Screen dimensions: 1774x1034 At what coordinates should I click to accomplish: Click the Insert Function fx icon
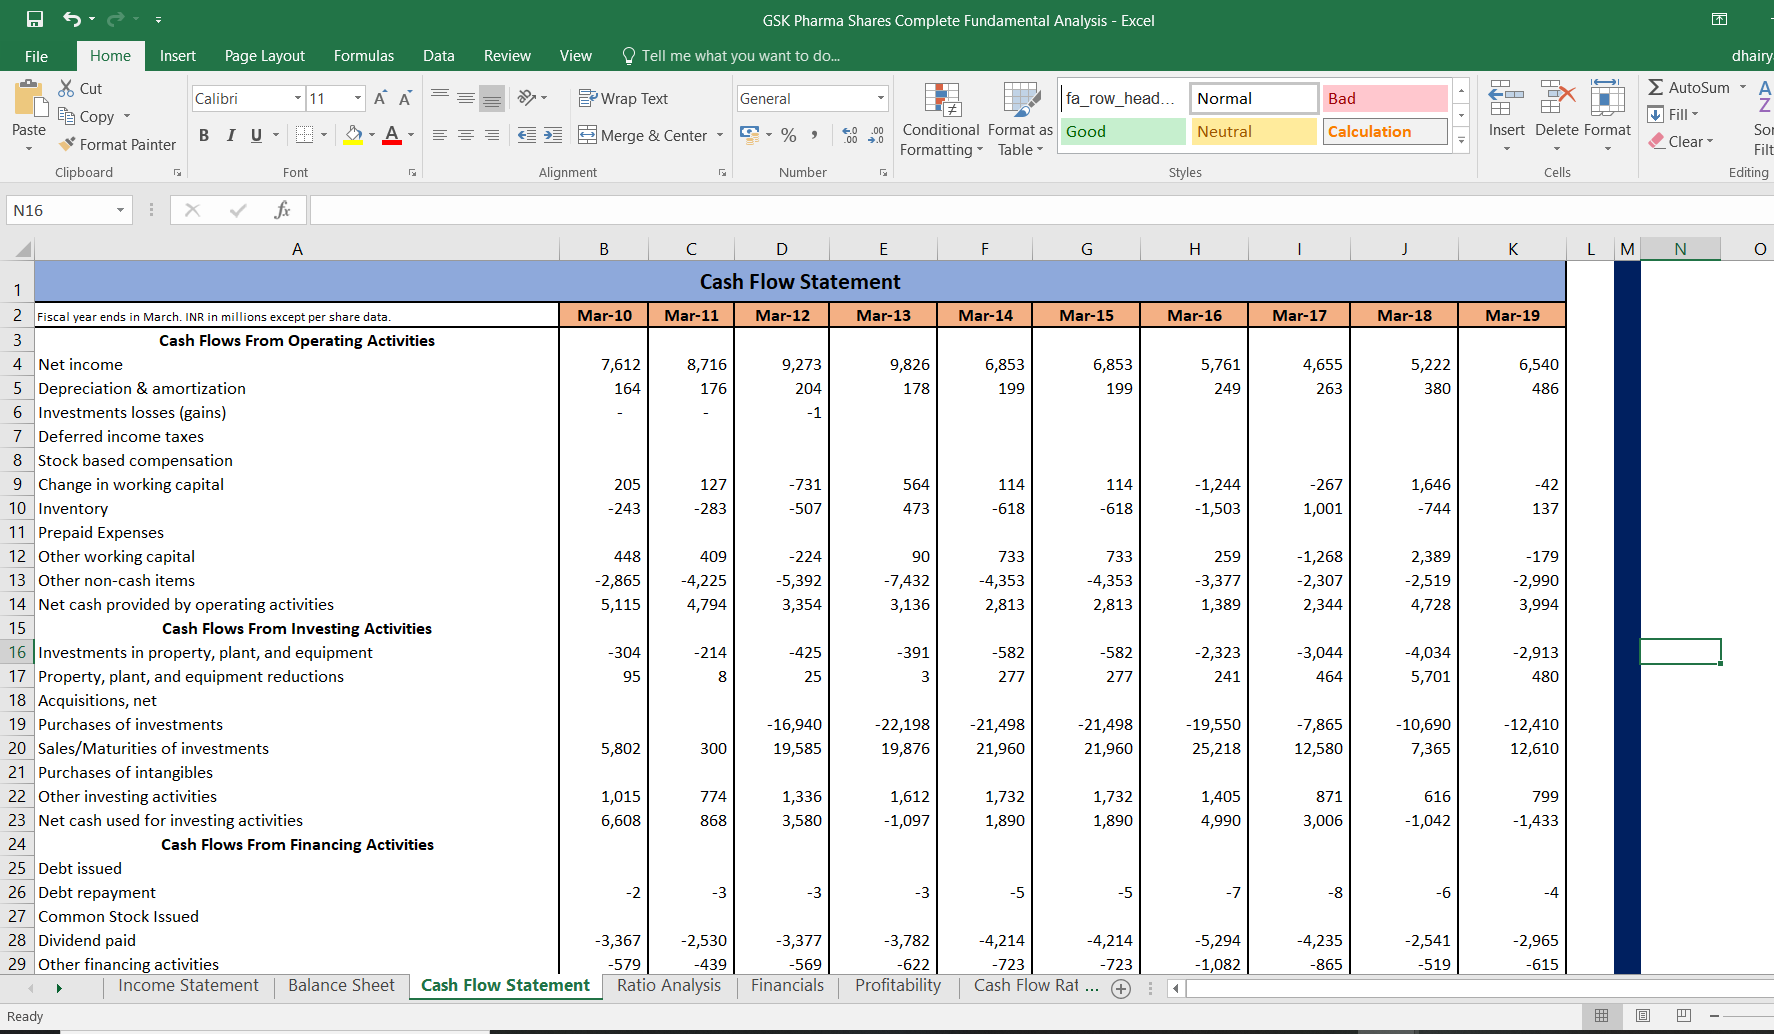[282, 210]
